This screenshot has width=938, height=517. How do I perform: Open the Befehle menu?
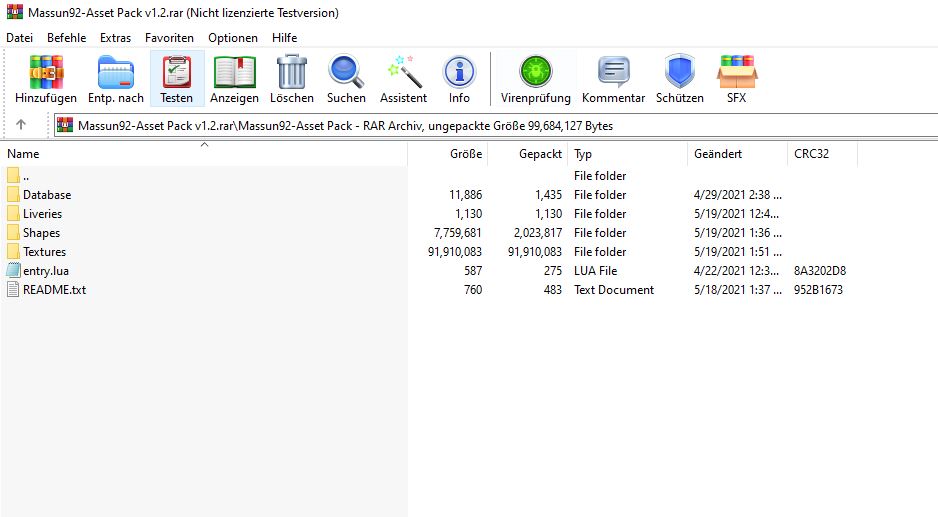pos(66,38)
